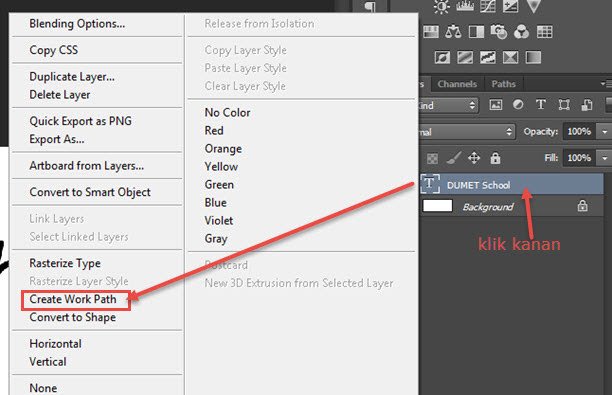Image resolution: width=612 pixels, height=395 pixels.
Task: Add an Invert adjustment layer
Action: coord(442,57)
